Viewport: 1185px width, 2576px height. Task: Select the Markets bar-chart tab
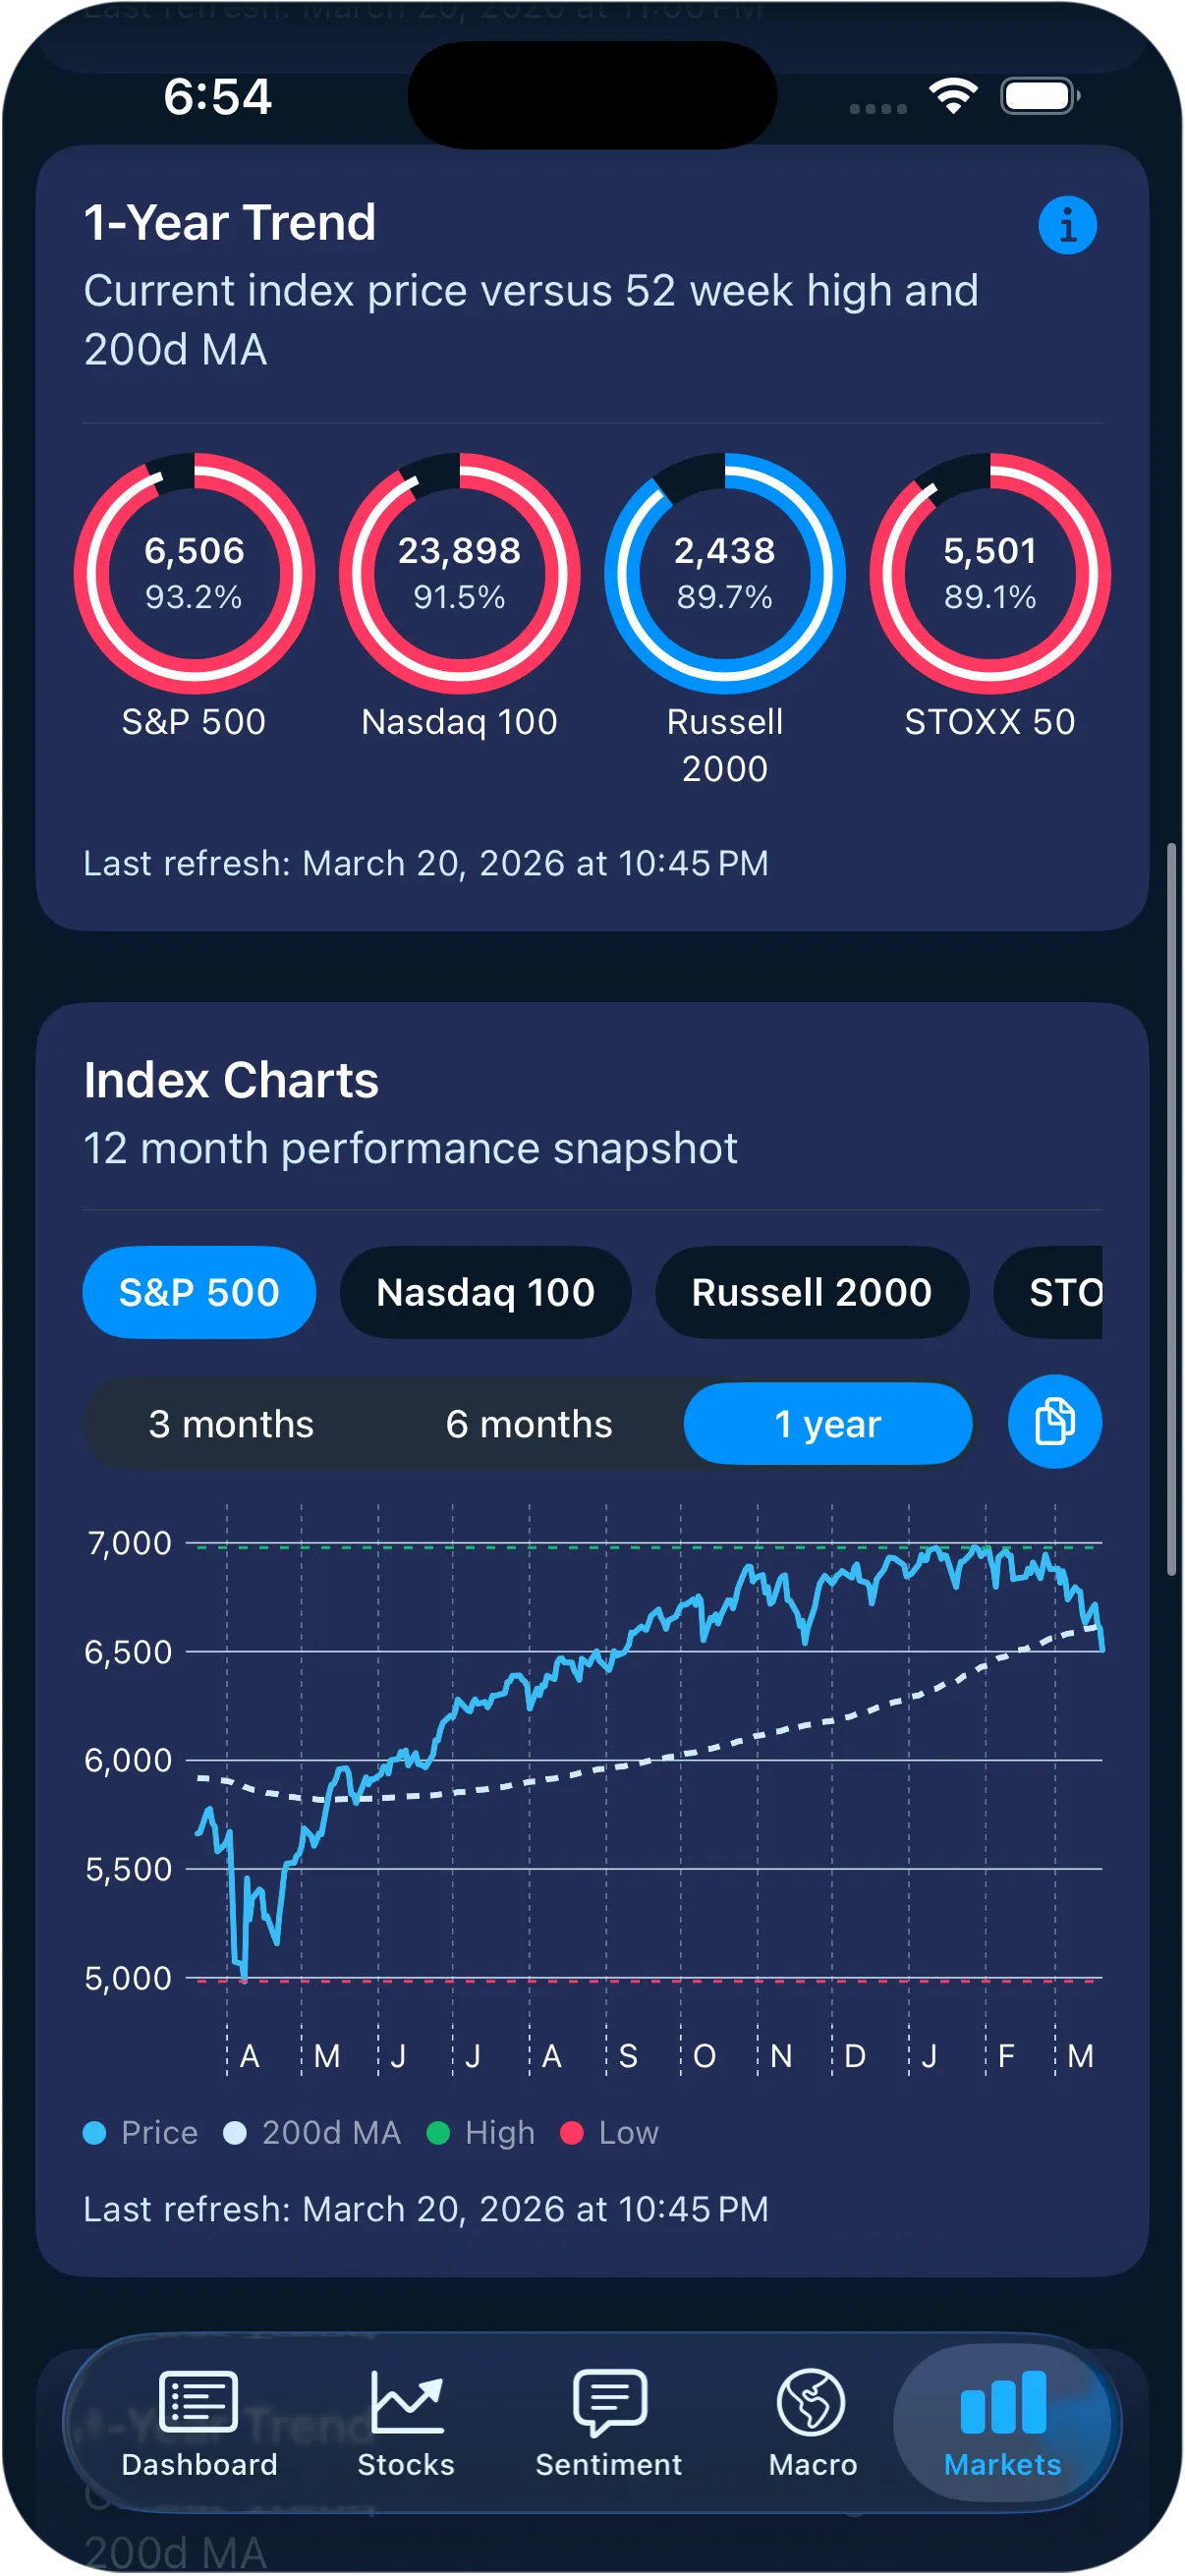[x=1003, y=2402]
